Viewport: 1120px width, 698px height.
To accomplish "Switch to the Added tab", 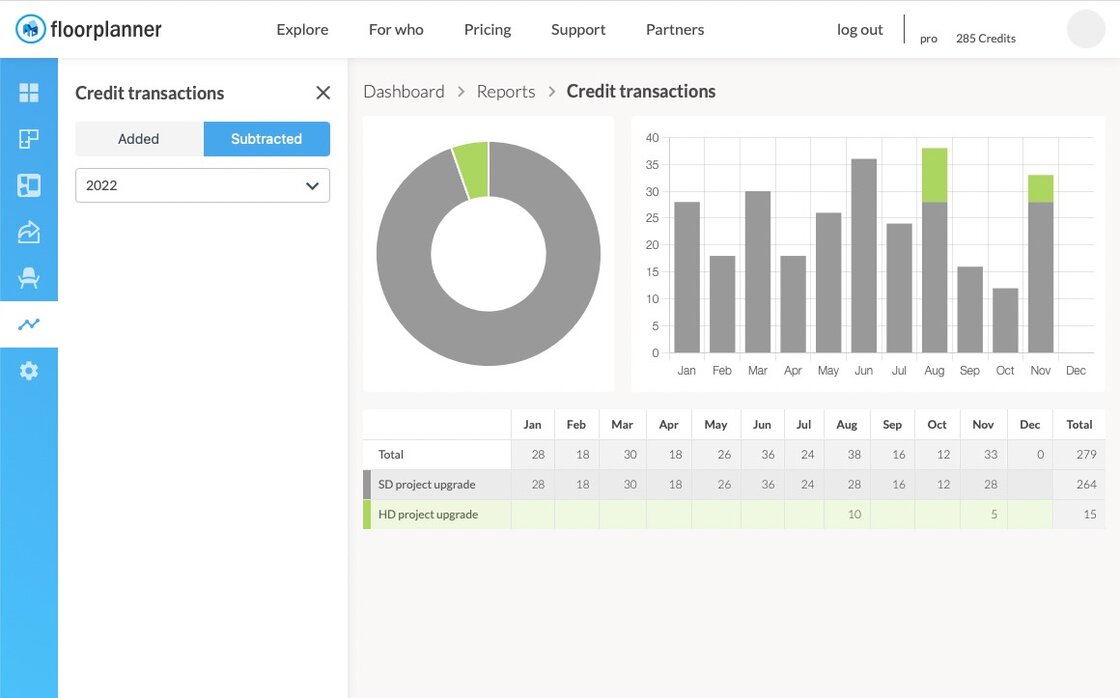I will 139,139.
